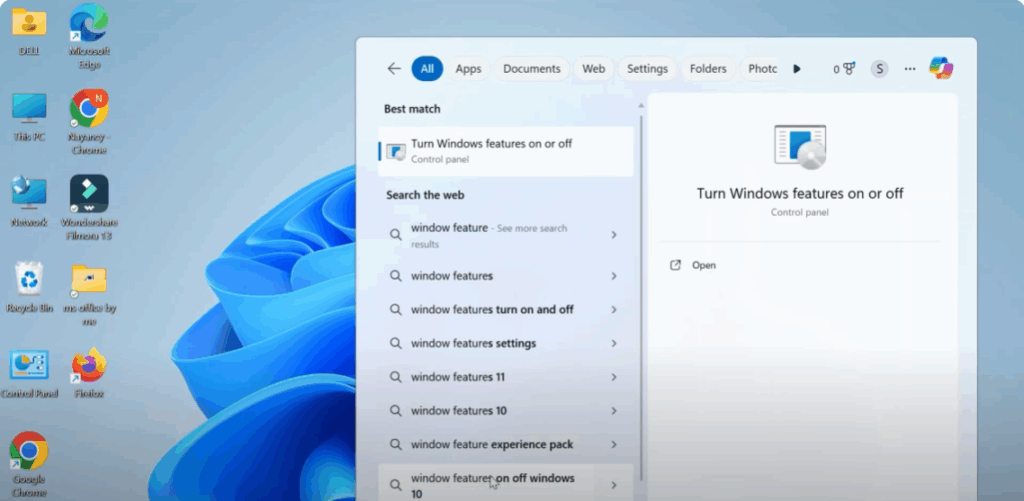
Task: Expand 'window features 10' chevron
Action: coord(614,411)
